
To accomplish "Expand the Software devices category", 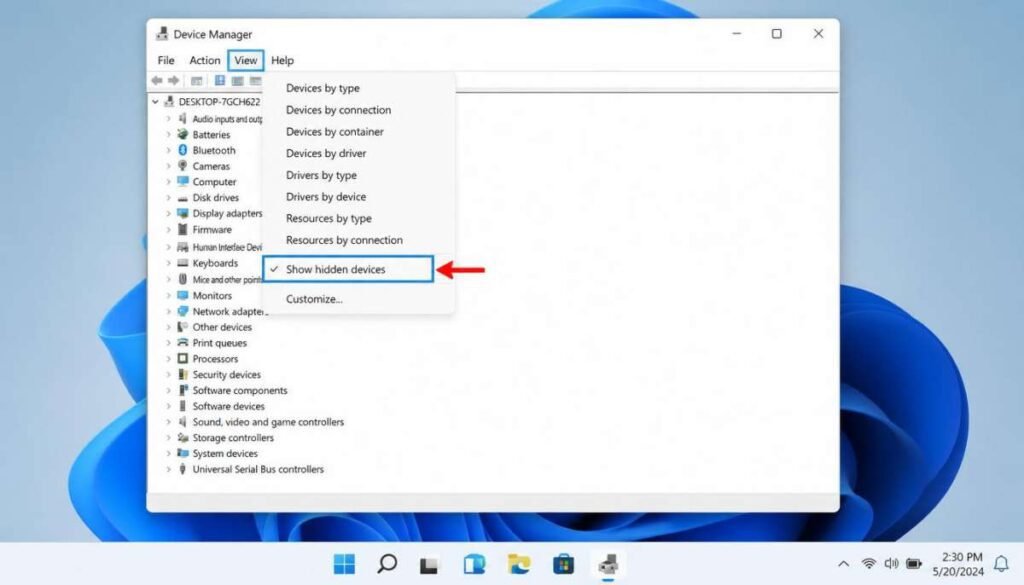I will [168, 406].
